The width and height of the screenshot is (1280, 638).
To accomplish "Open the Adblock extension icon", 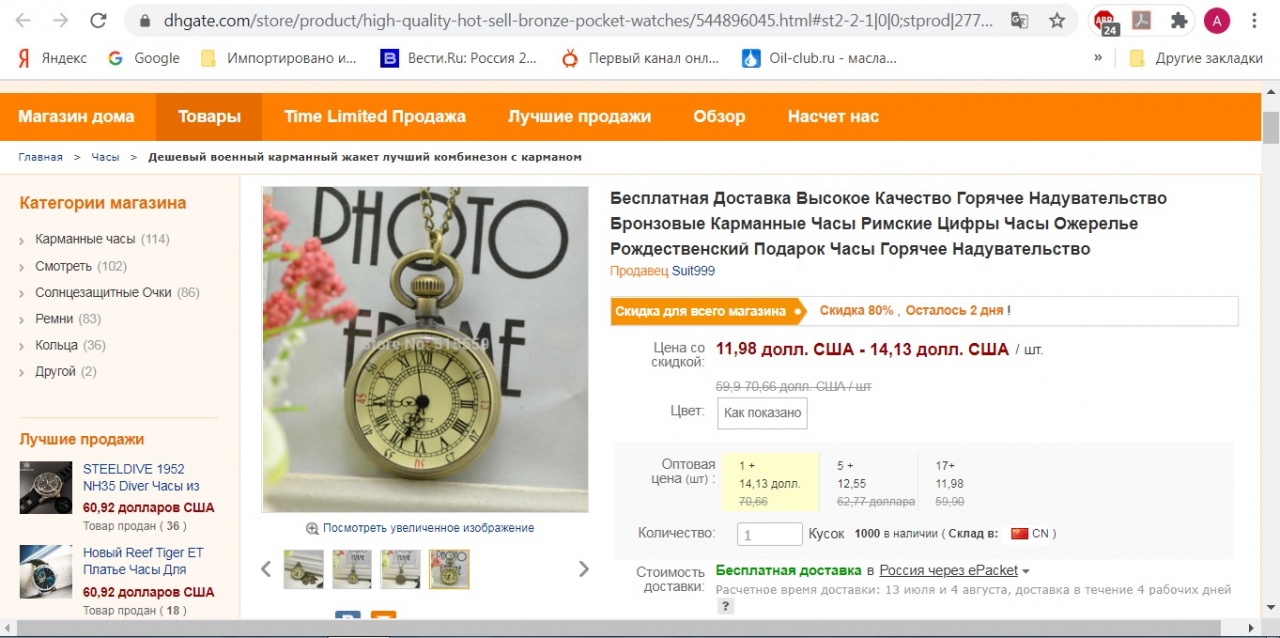I will pos(1105,21).
